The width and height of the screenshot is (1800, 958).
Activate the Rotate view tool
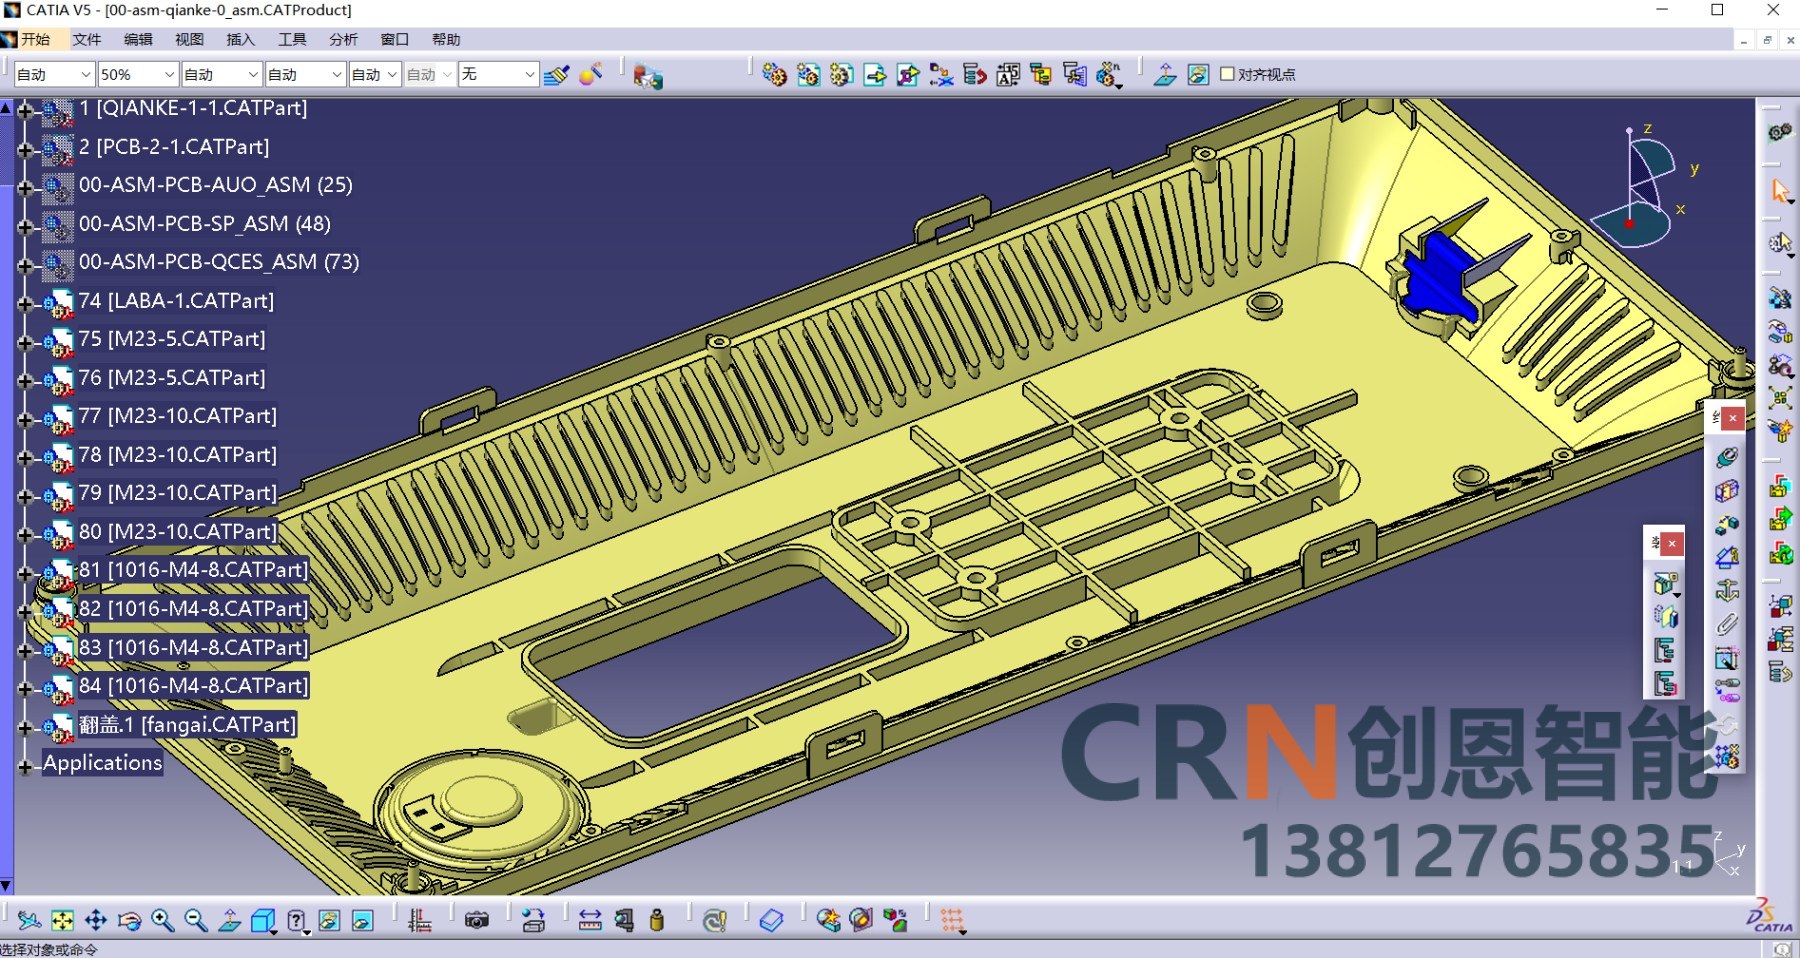click(129, 921)
